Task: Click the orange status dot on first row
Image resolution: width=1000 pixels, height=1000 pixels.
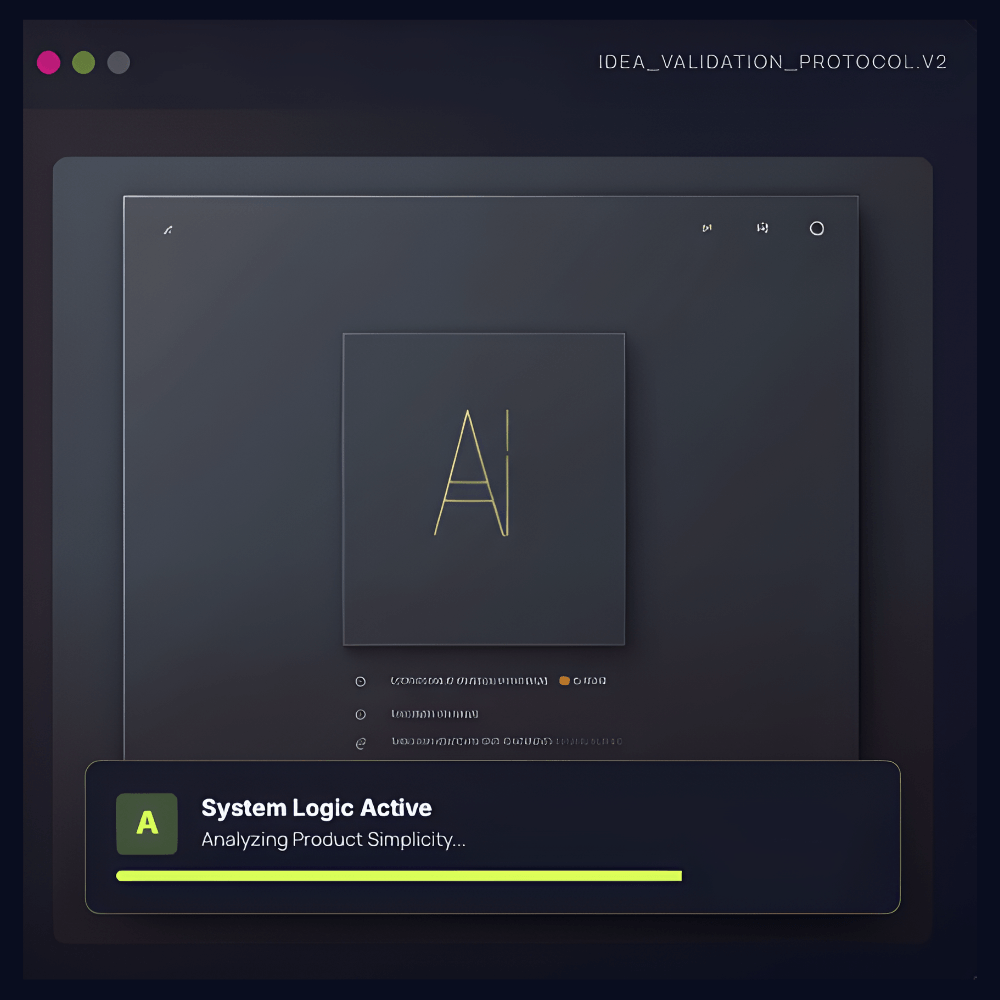Action: (564, 680)
